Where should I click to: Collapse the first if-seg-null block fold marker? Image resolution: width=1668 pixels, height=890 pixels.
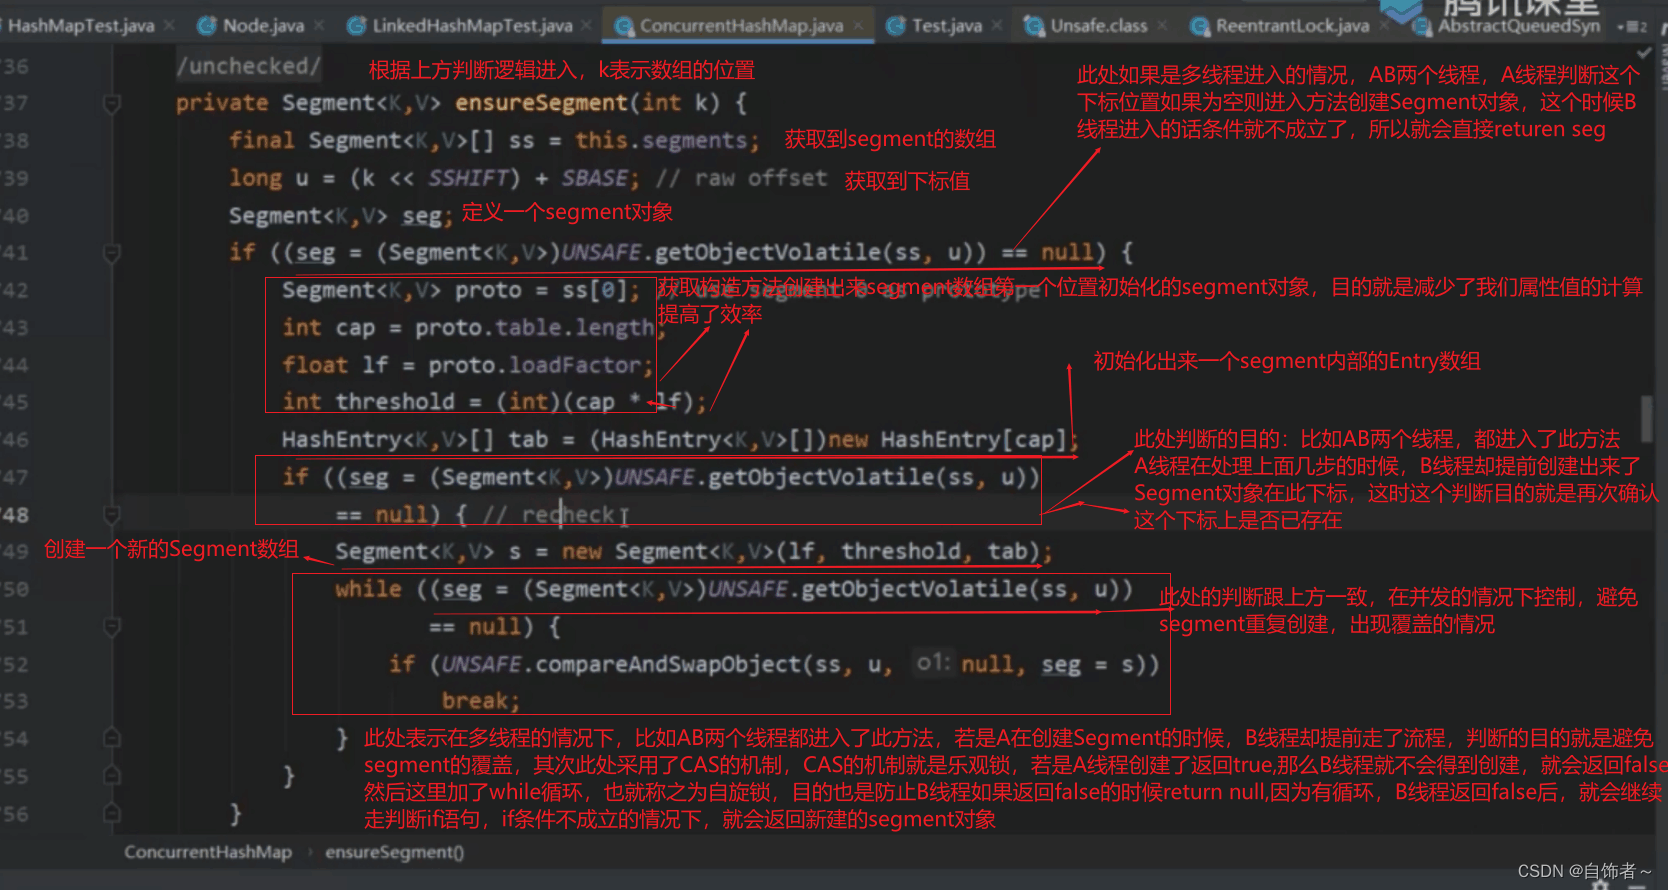112,253
